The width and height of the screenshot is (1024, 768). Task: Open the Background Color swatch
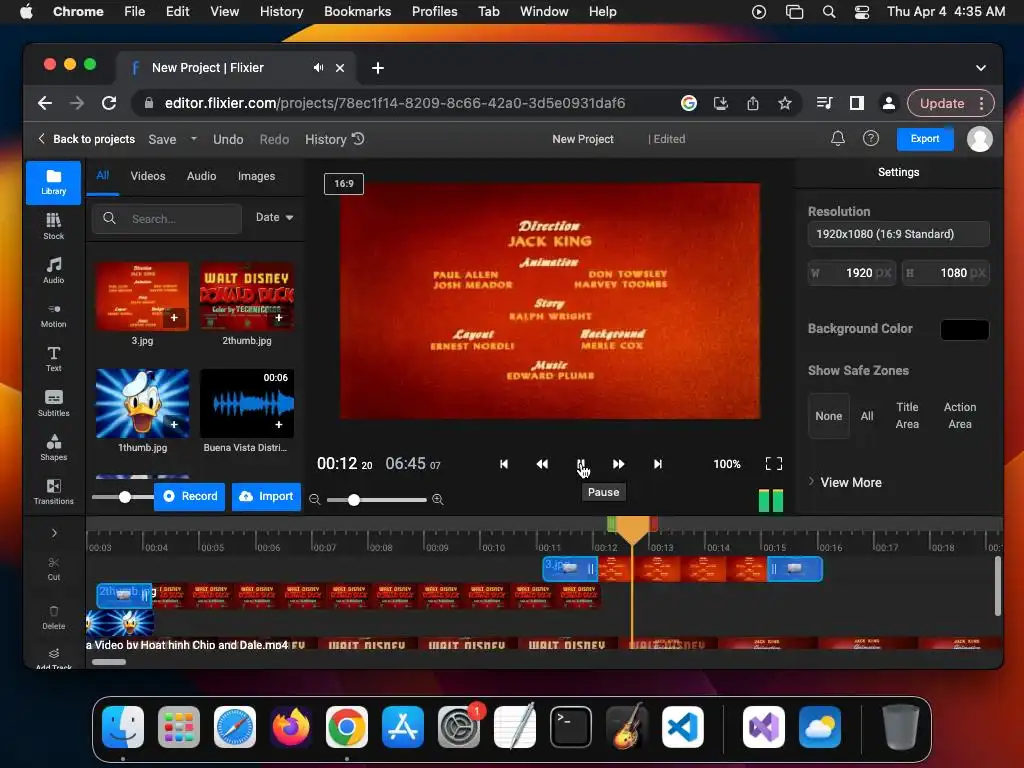pos(964,329)
